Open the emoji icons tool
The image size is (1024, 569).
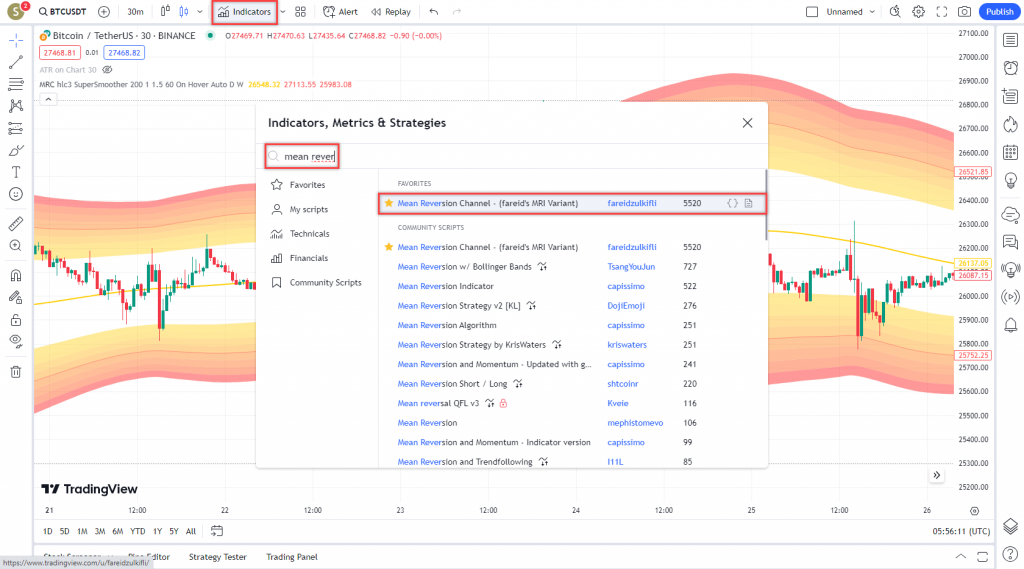click(x=16, y=194)
